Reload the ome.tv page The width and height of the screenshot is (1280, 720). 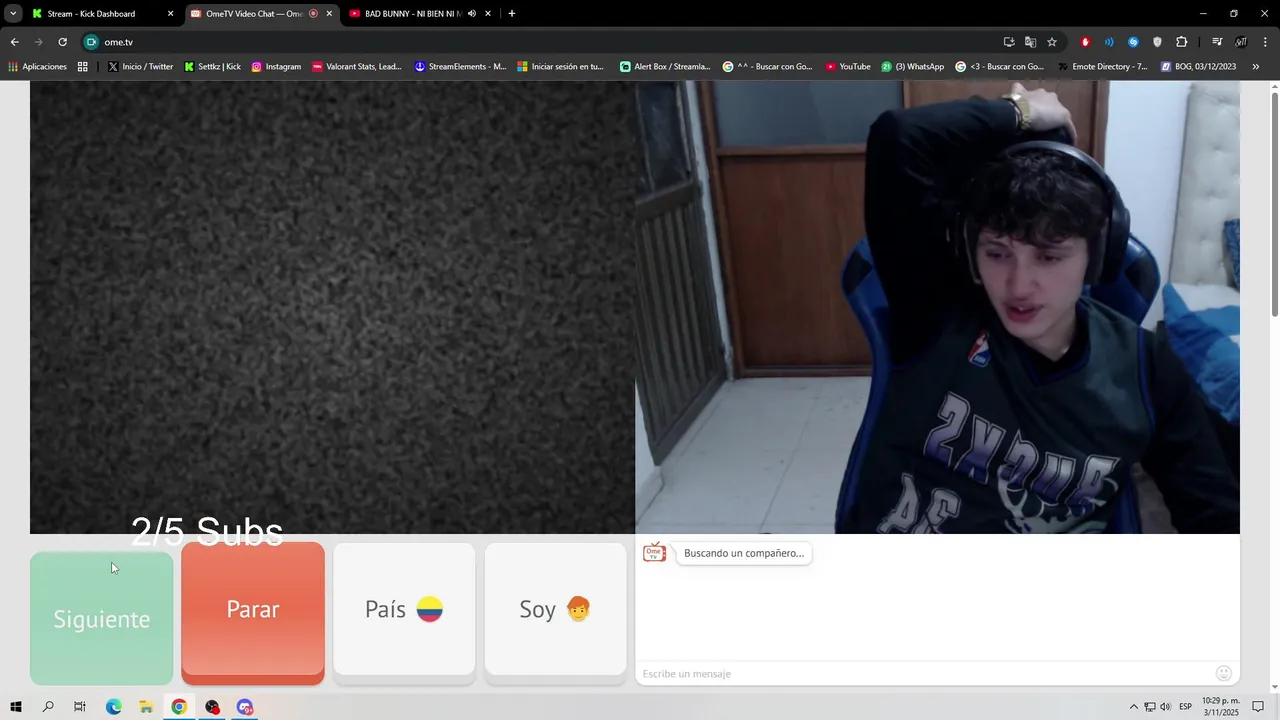coord(62,42)
